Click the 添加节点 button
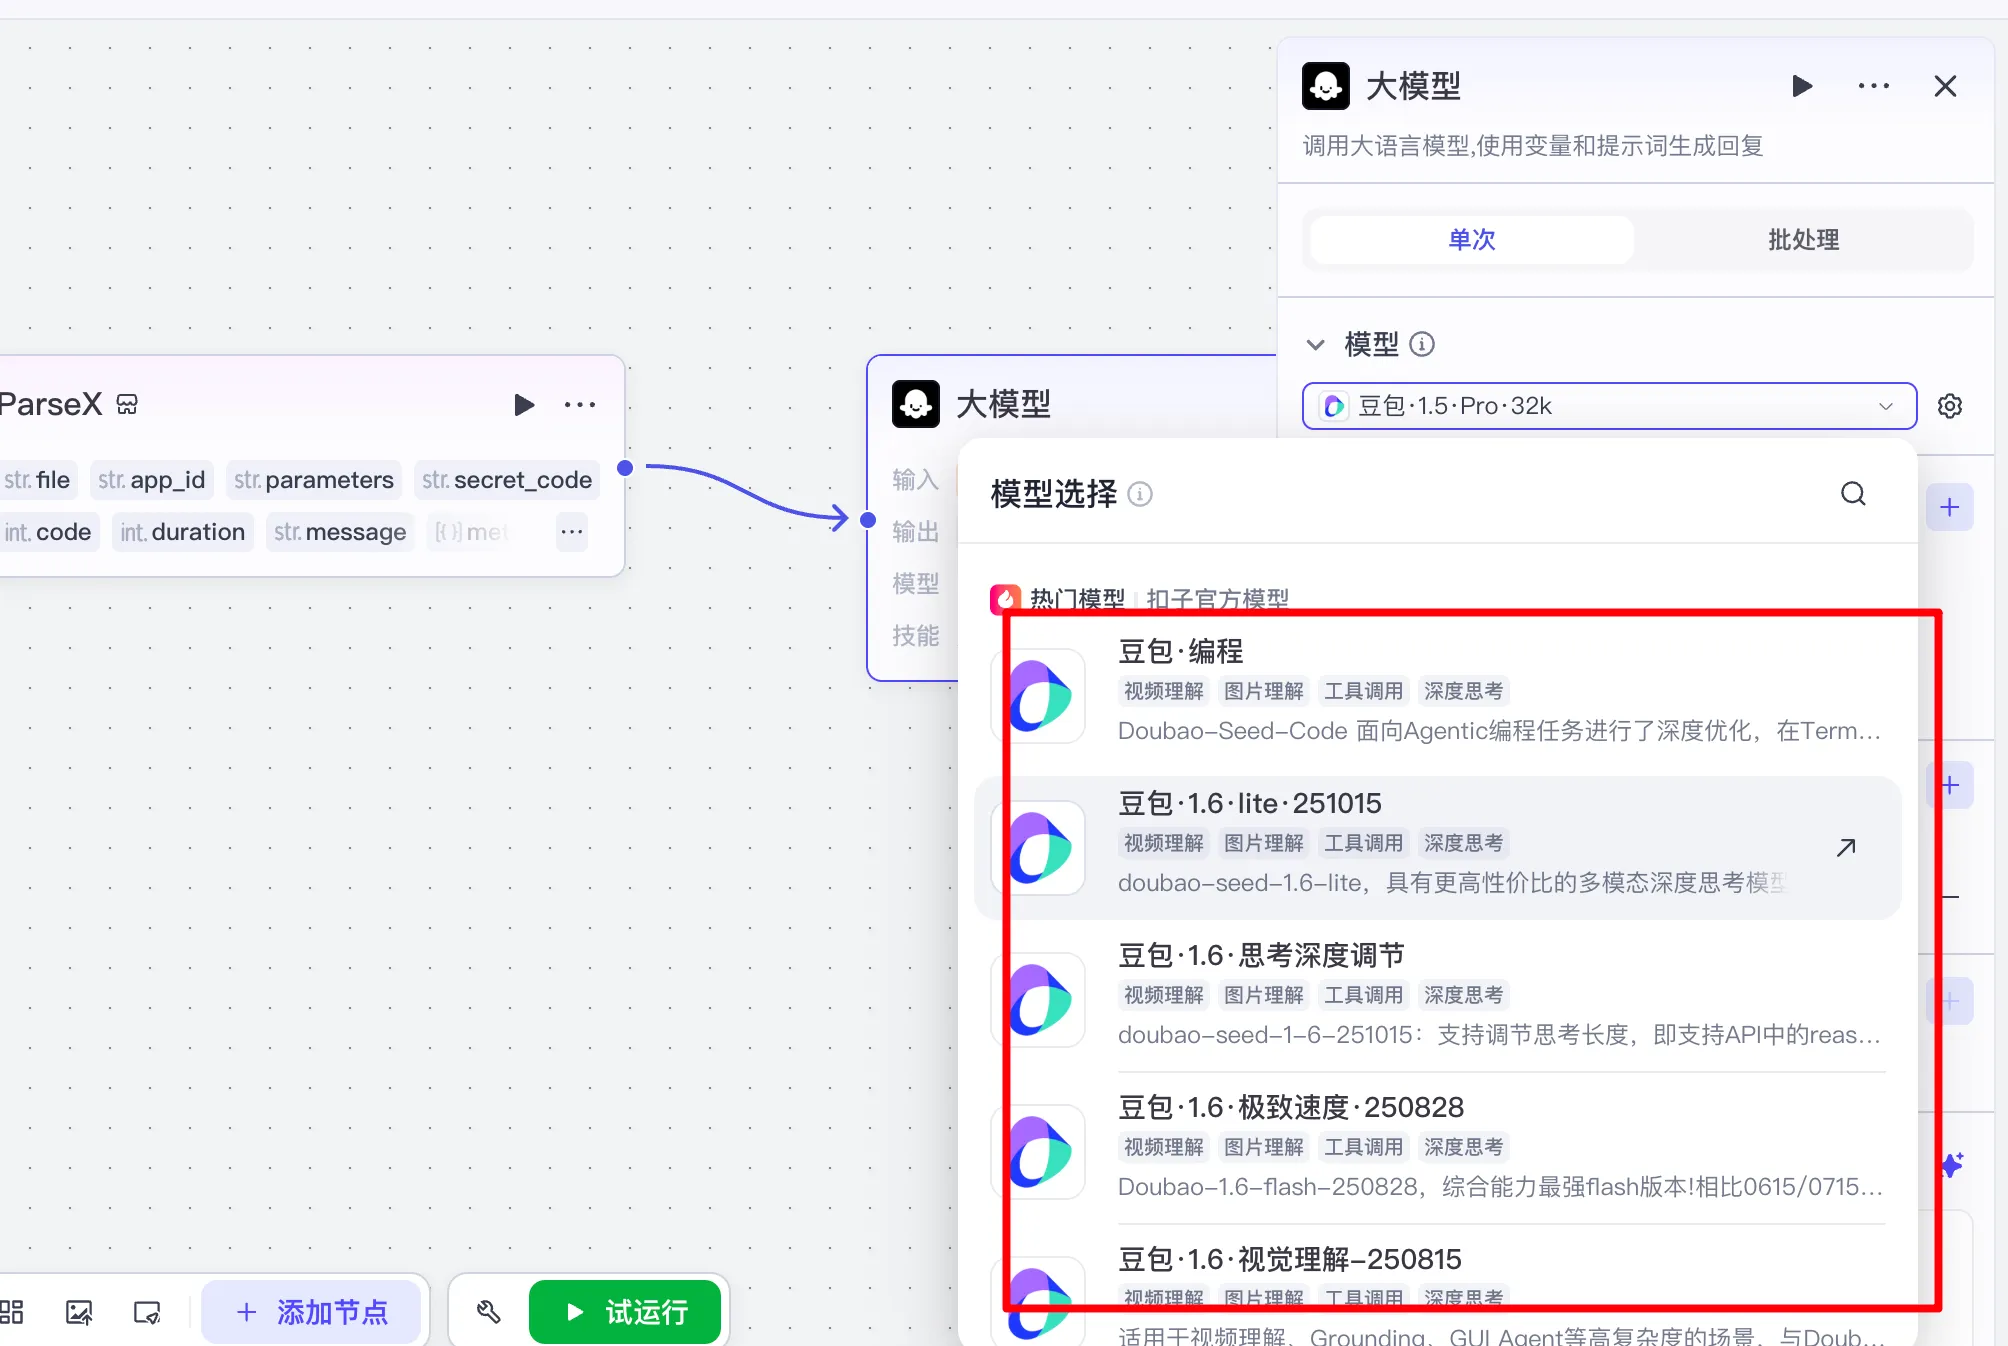 tap(311, 1312)
